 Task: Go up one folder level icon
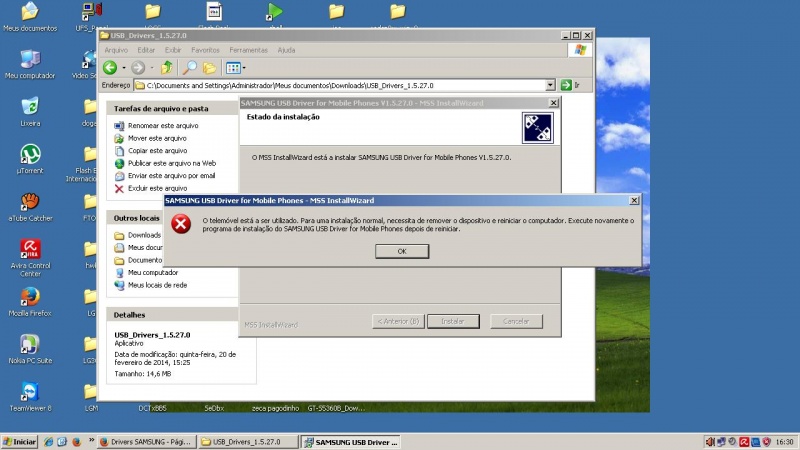166,67
